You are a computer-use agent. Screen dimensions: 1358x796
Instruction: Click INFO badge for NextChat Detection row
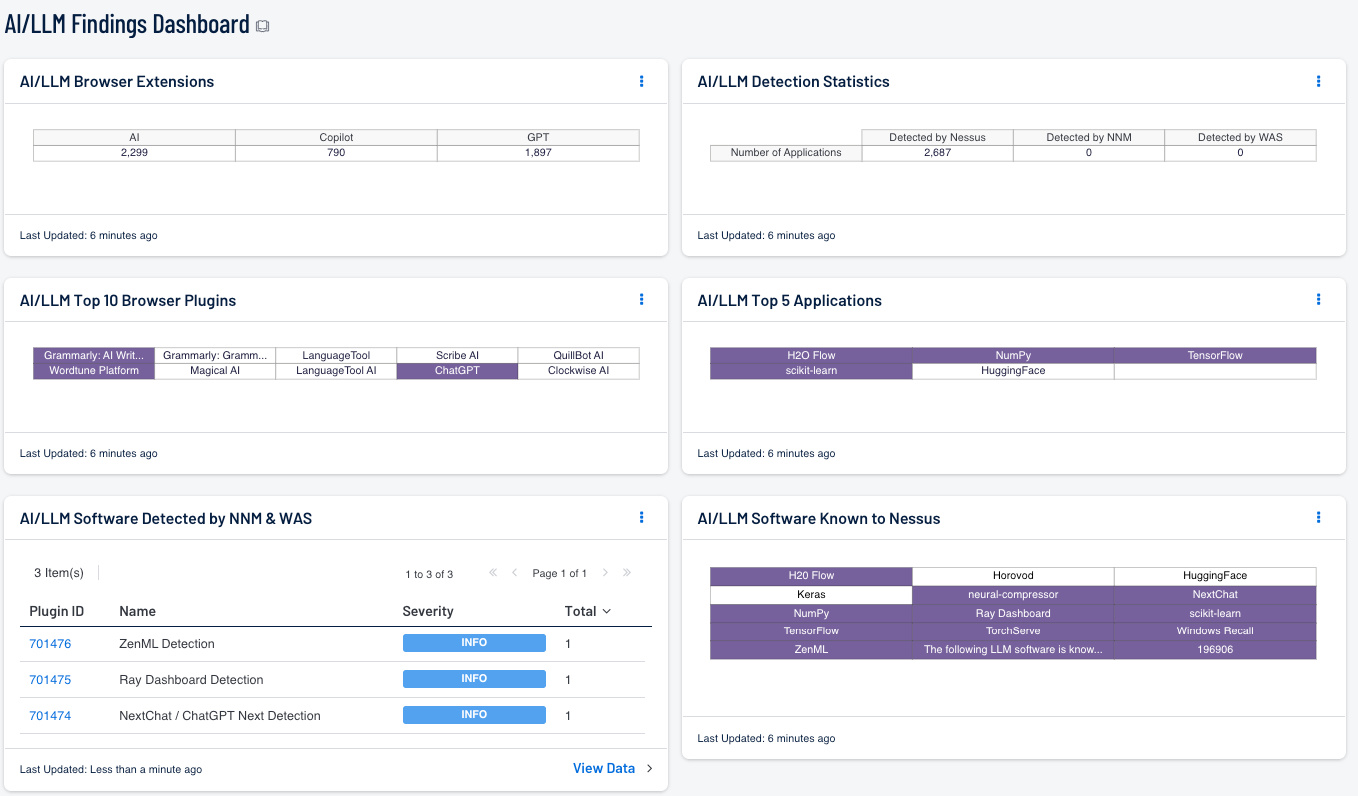pyautogui.click(x=474, y=715)
